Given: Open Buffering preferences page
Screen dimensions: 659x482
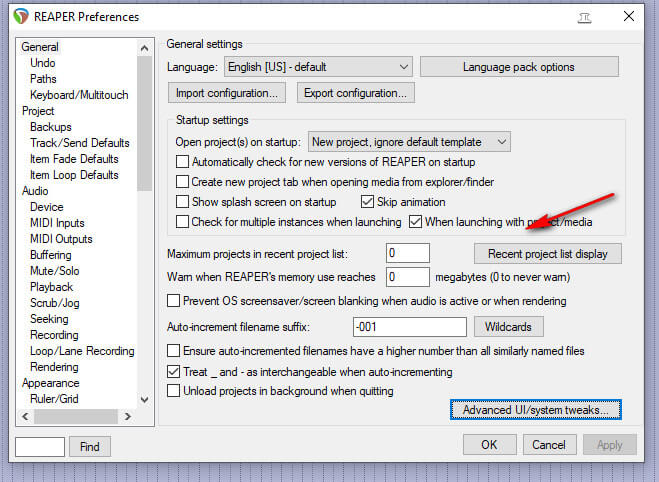Looking at the screenshot, I should point(50,255).
